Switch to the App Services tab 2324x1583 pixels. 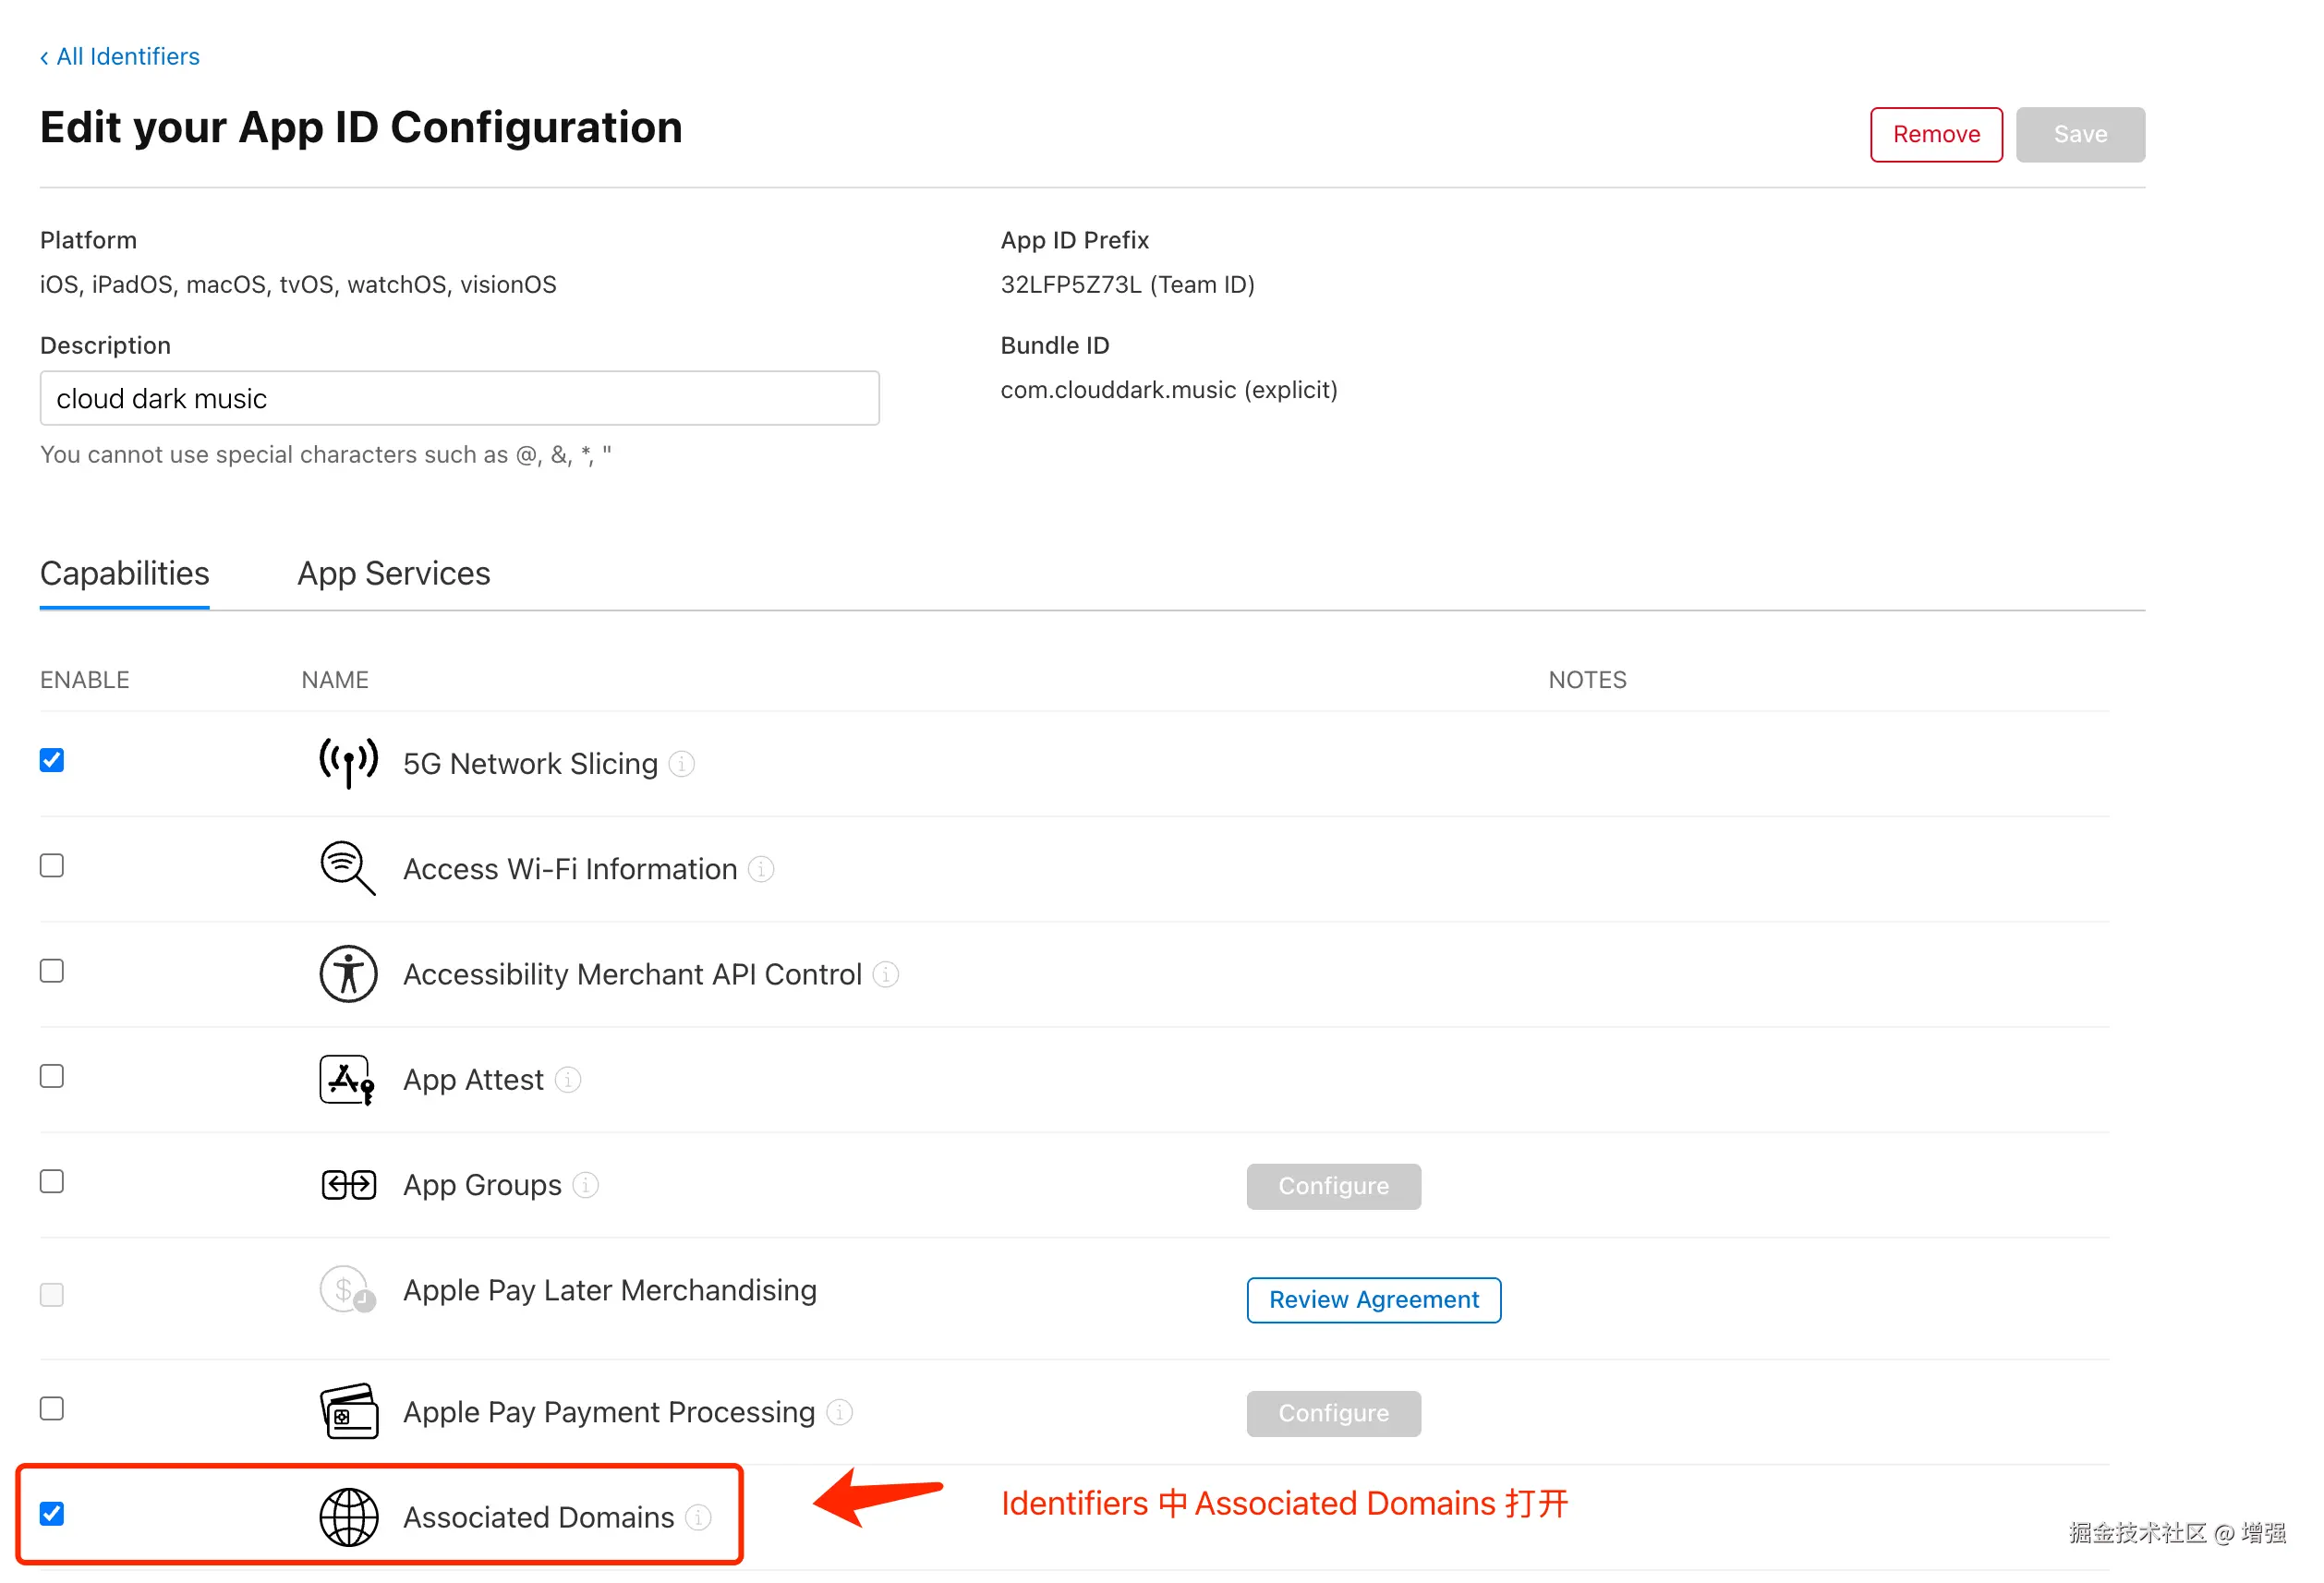(x=393, y=574)
